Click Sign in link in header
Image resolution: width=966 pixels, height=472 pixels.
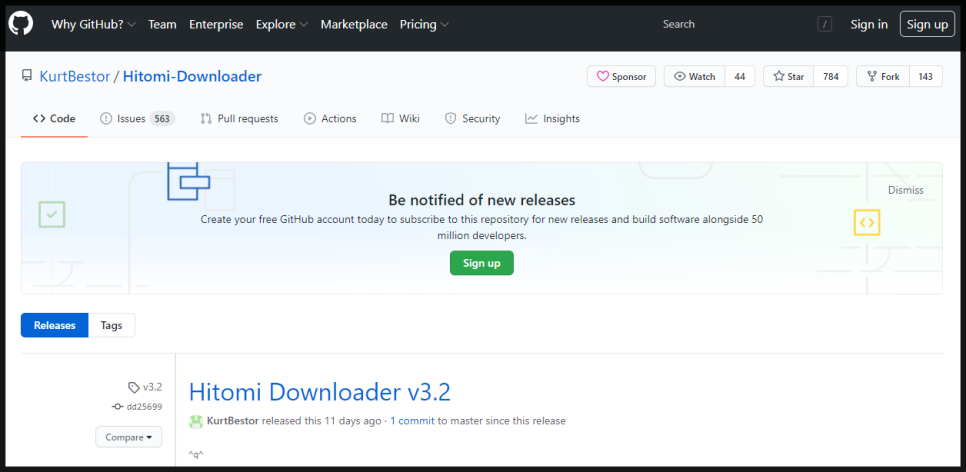pos(869,25)
